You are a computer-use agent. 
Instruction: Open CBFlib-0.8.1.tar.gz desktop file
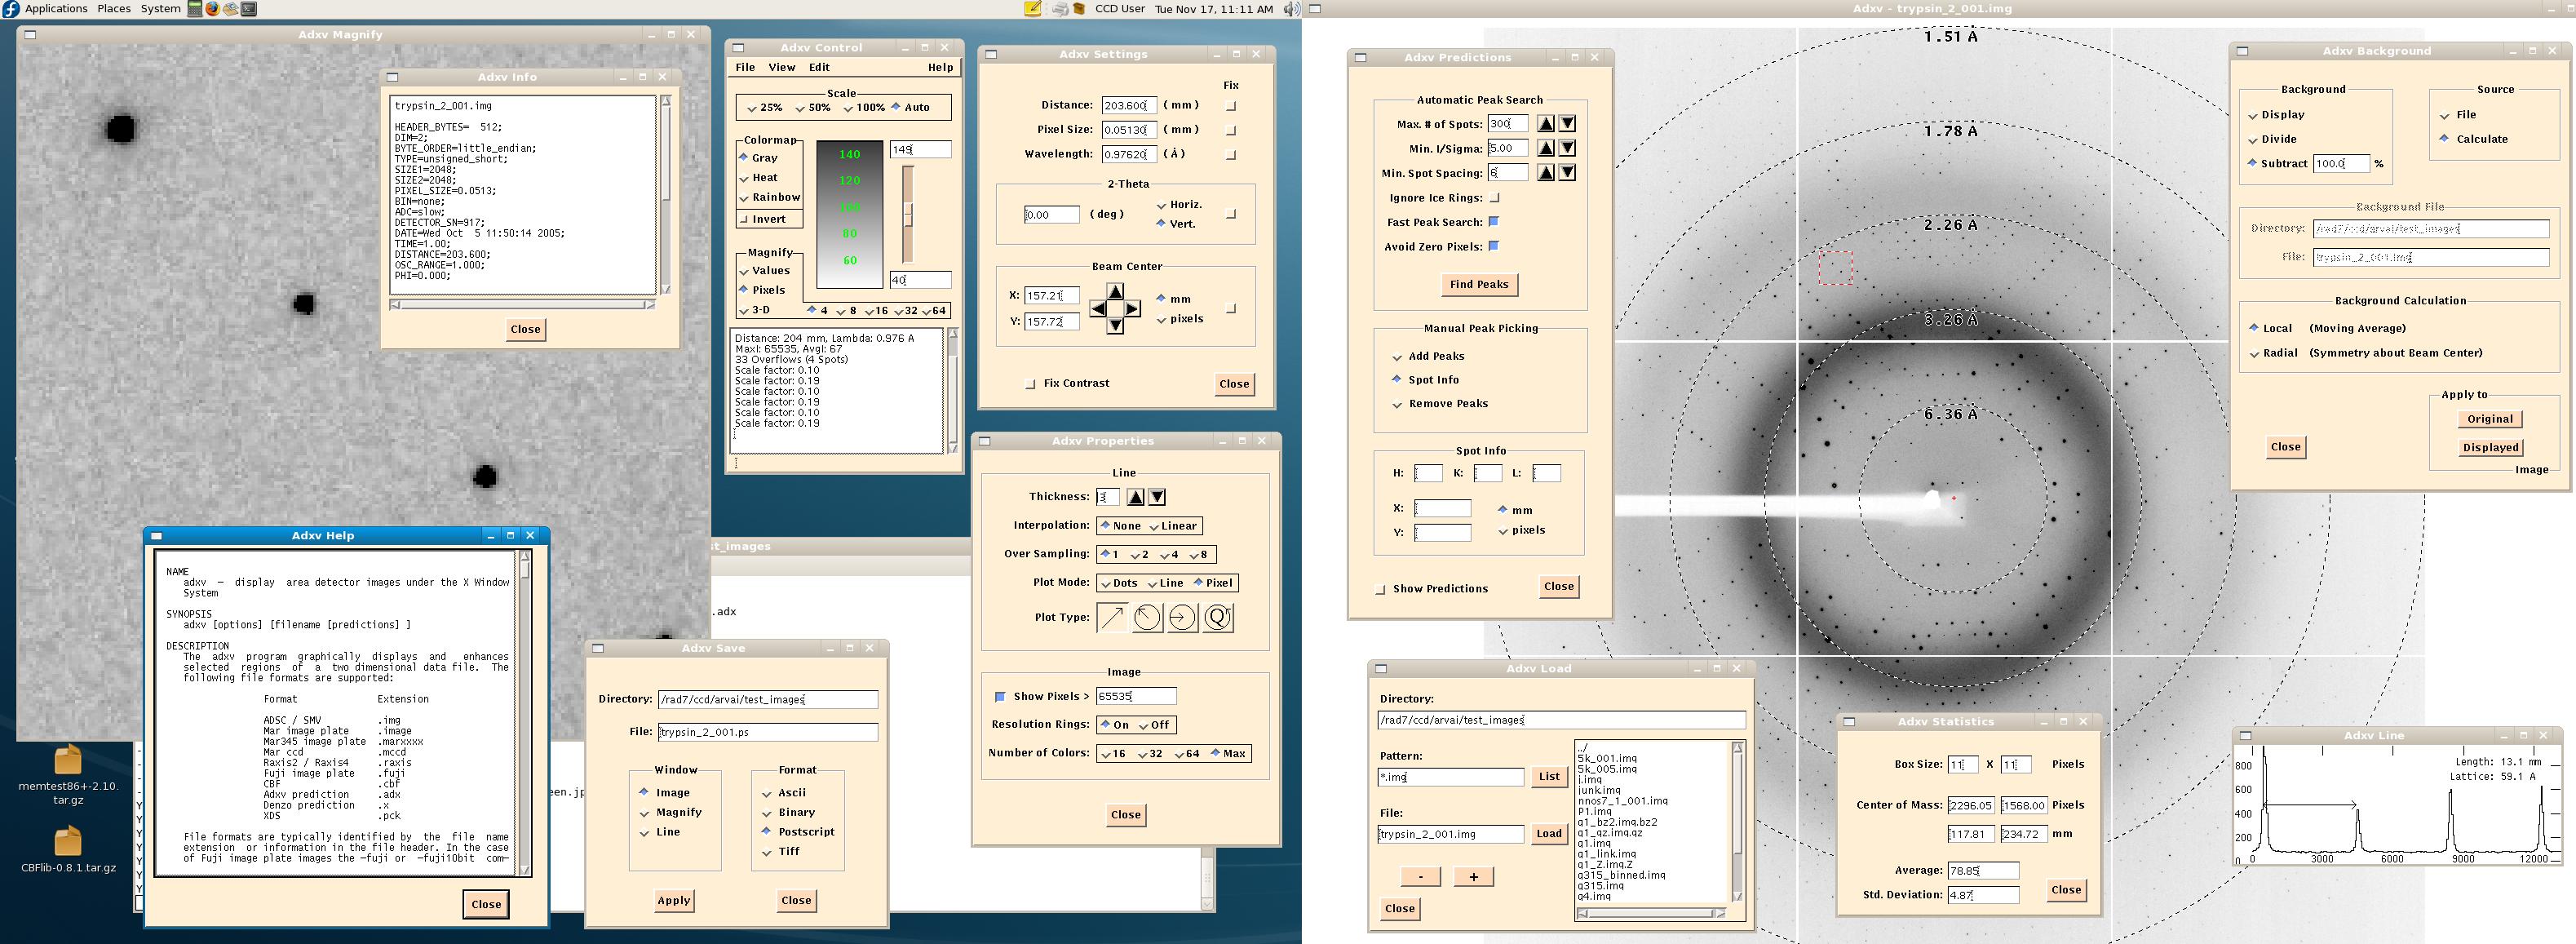68,850
